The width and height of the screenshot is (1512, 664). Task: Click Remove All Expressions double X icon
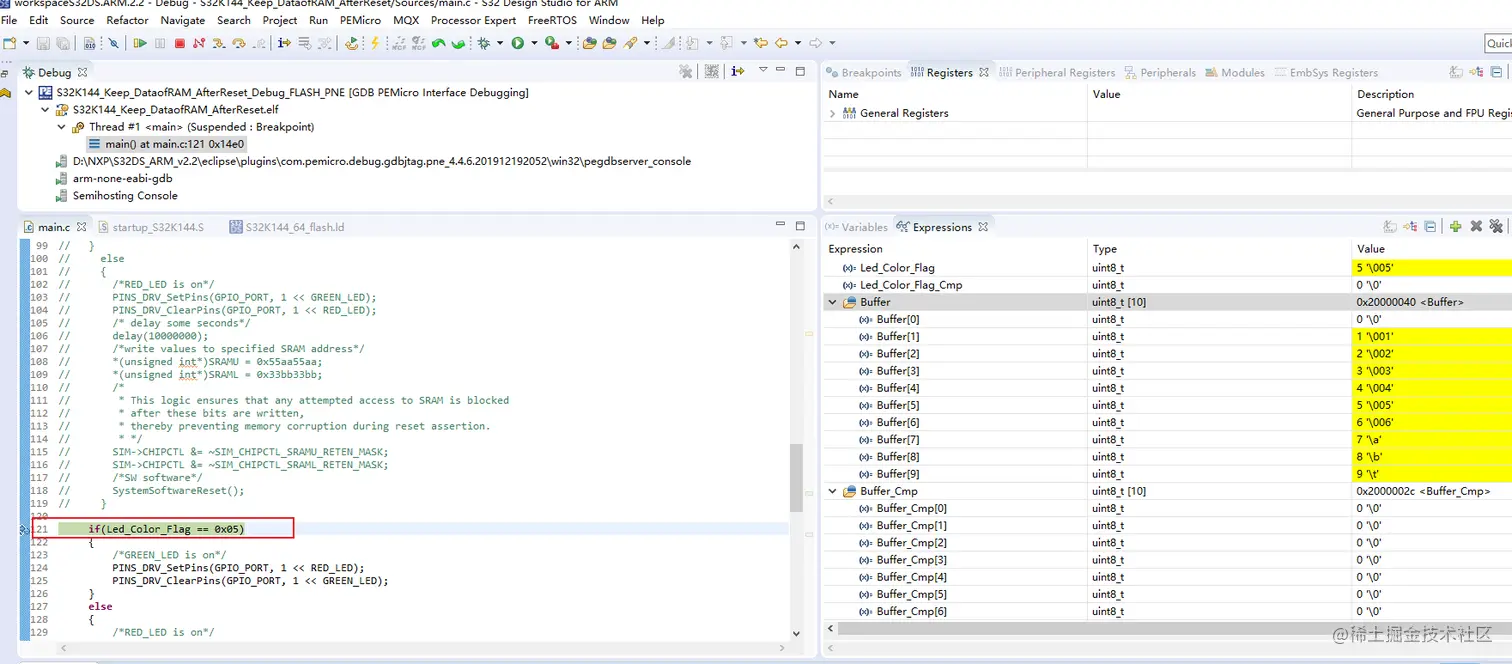coord(1496,227)
